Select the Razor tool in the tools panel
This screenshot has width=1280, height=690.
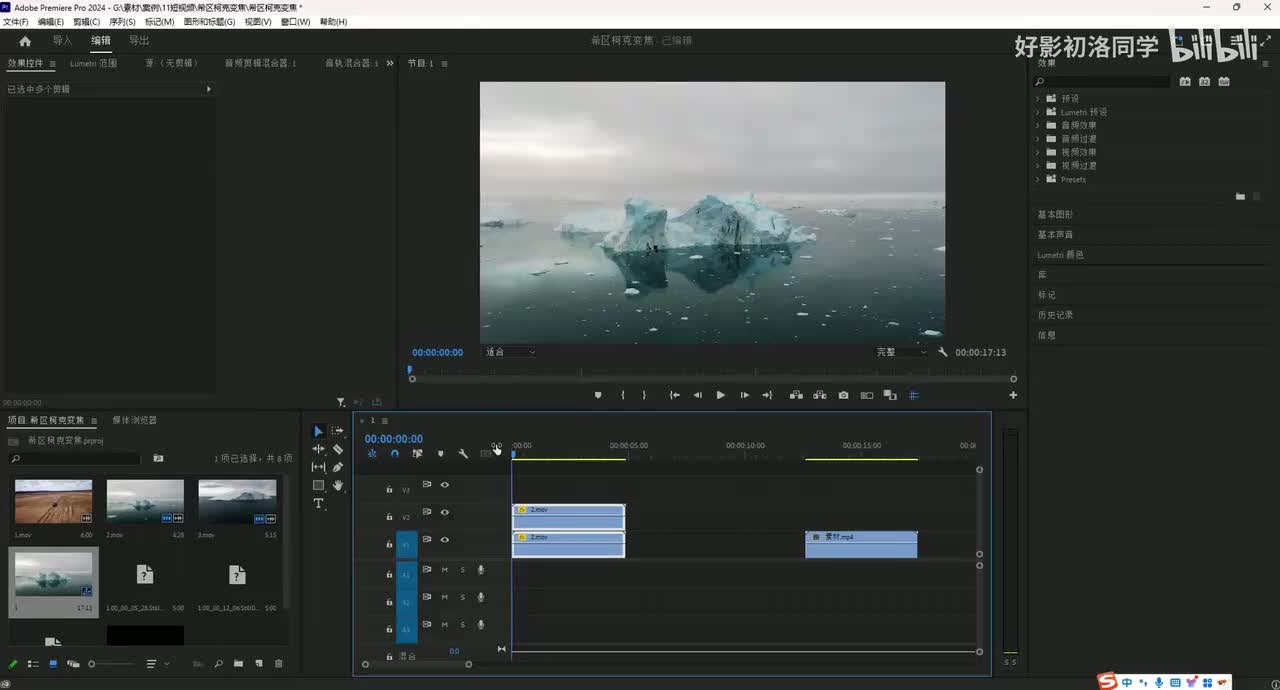pos(338,449)
